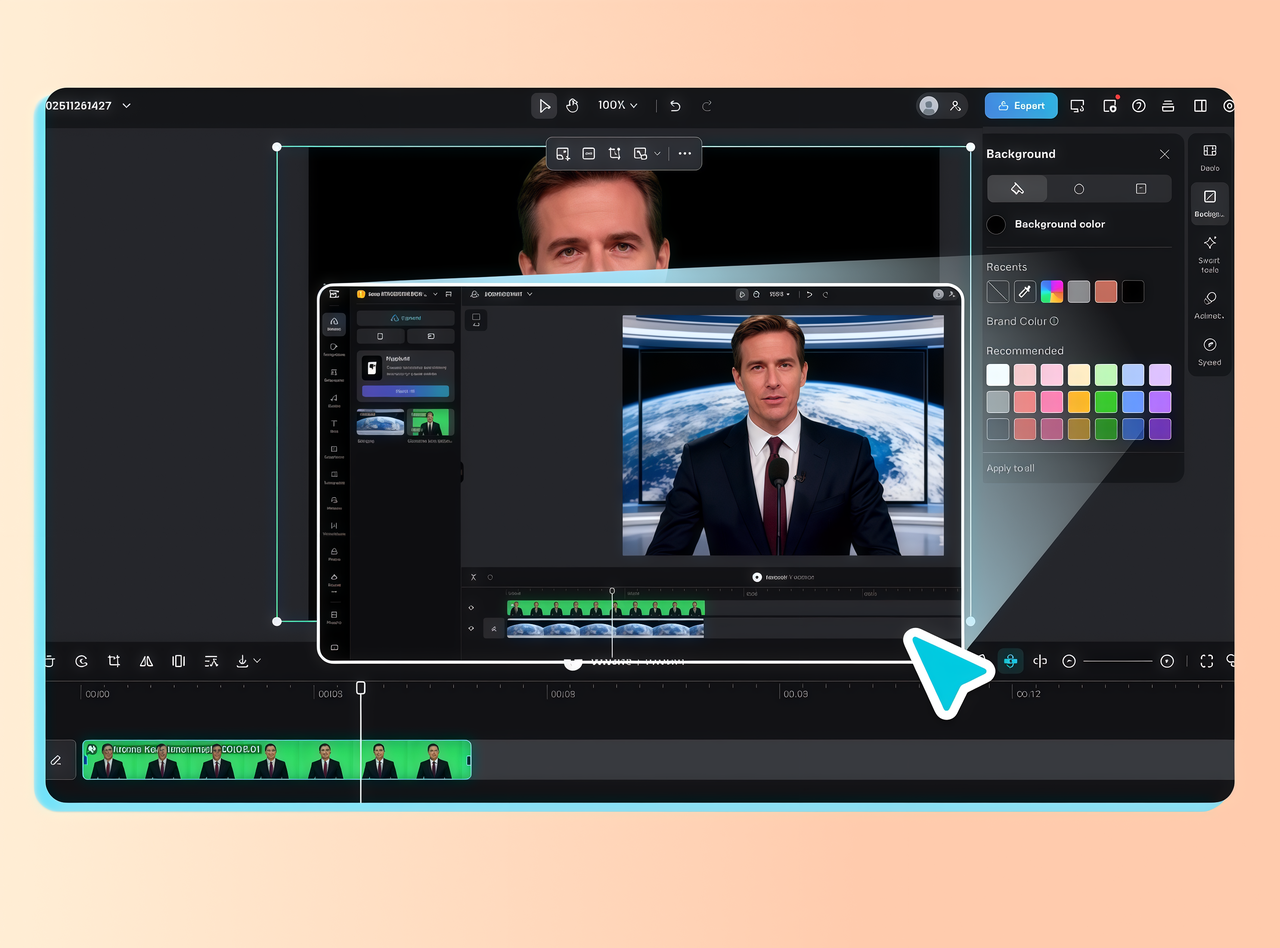Select the green screen thumbnail in inset panel
Screen dimensions: 1280x948
pos(431,422)
